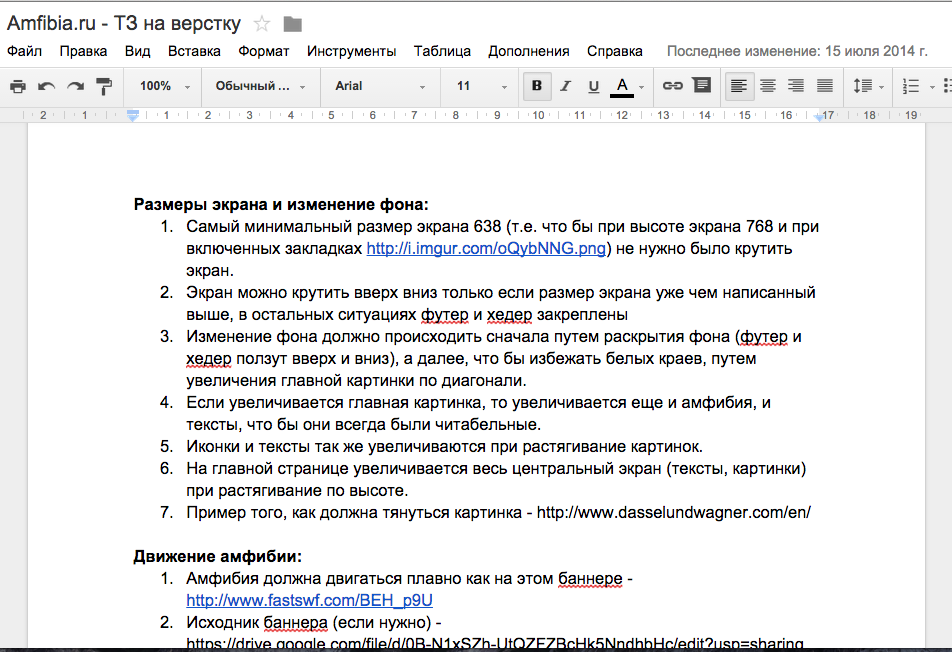
Task: Open the 100% zoom dropdown
Action: [x=163, y=86]
